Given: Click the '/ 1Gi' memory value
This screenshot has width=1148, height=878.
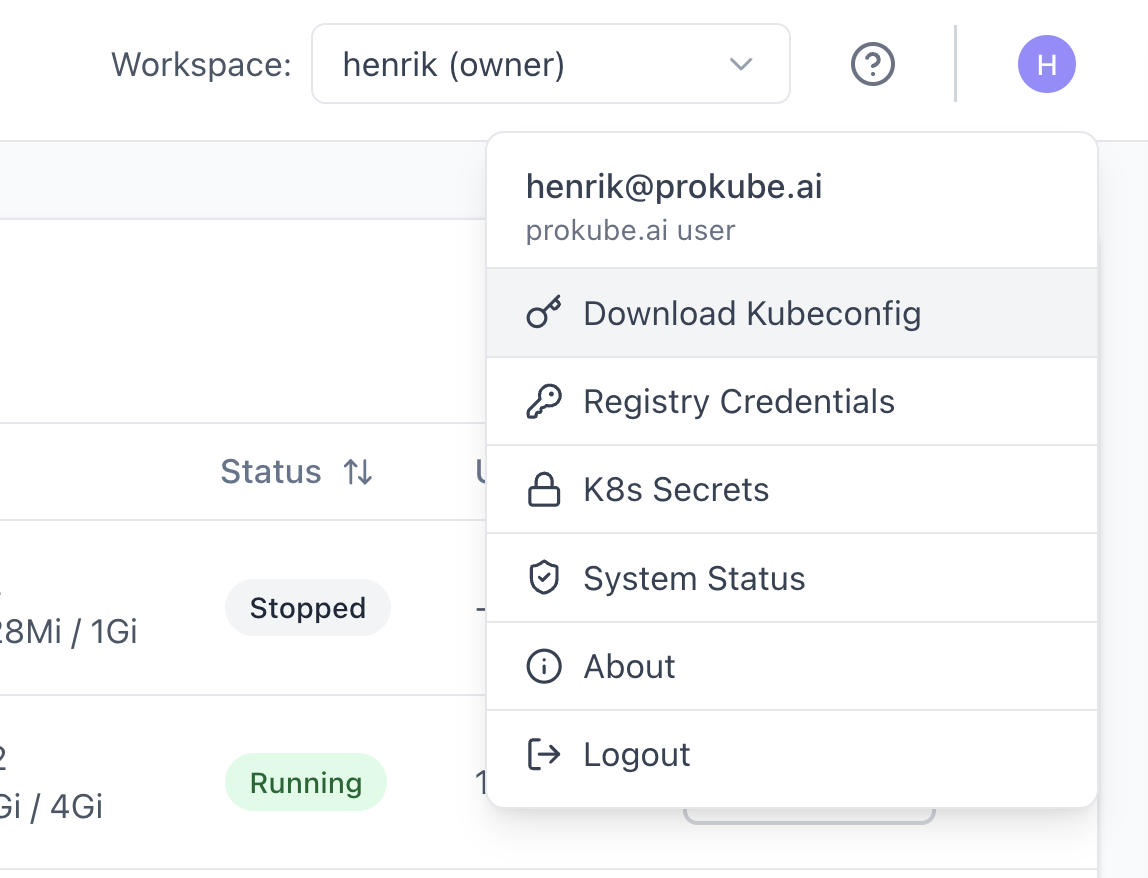Looking at the screenshot, I should click(104, 632).
